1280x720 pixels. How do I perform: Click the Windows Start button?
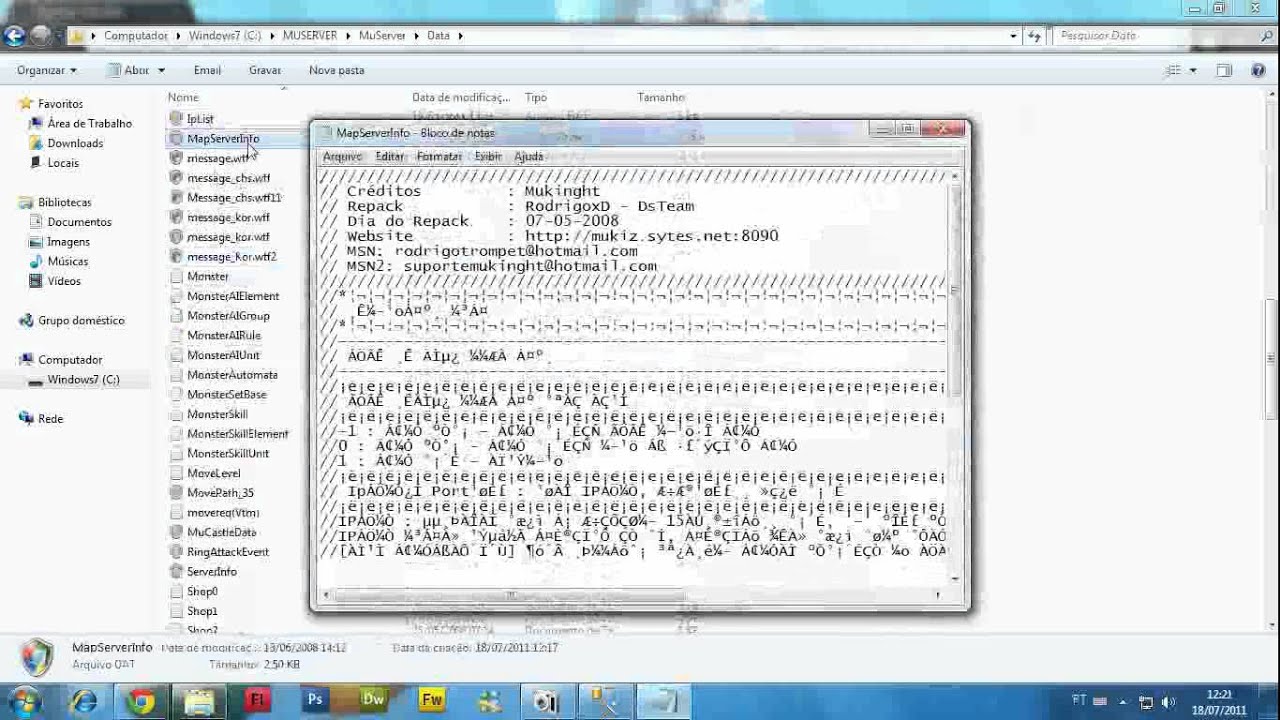click(x=26, y=701)
